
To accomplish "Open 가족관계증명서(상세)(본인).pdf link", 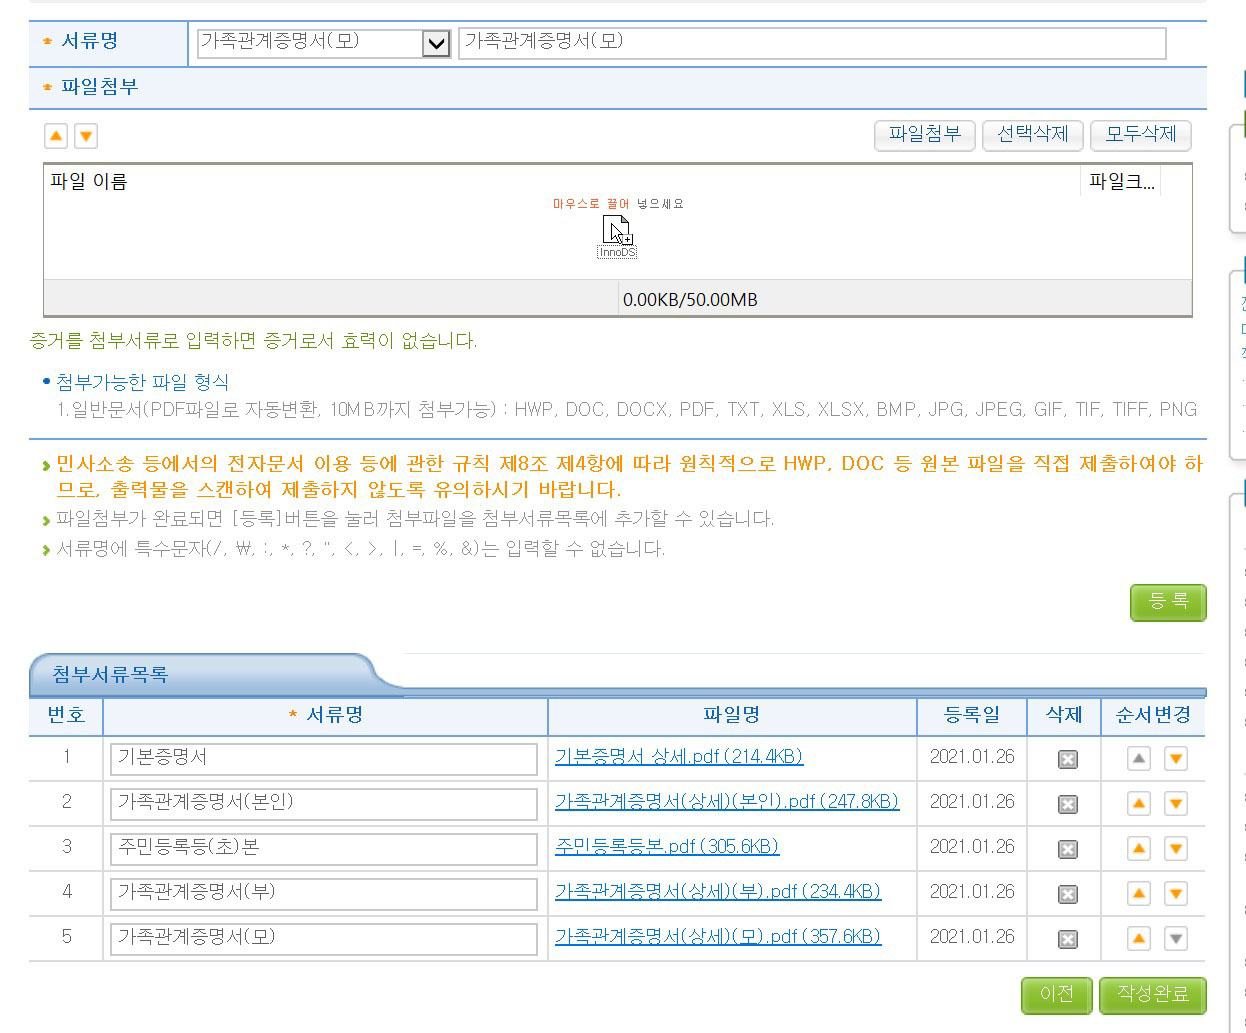I will tap(727, 802).
